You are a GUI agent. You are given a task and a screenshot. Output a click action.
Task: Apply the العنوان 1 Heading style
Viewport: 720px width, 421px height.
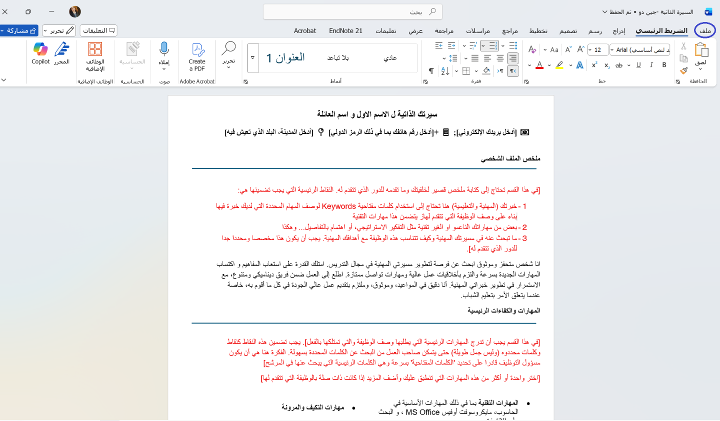tap(286, 58)
